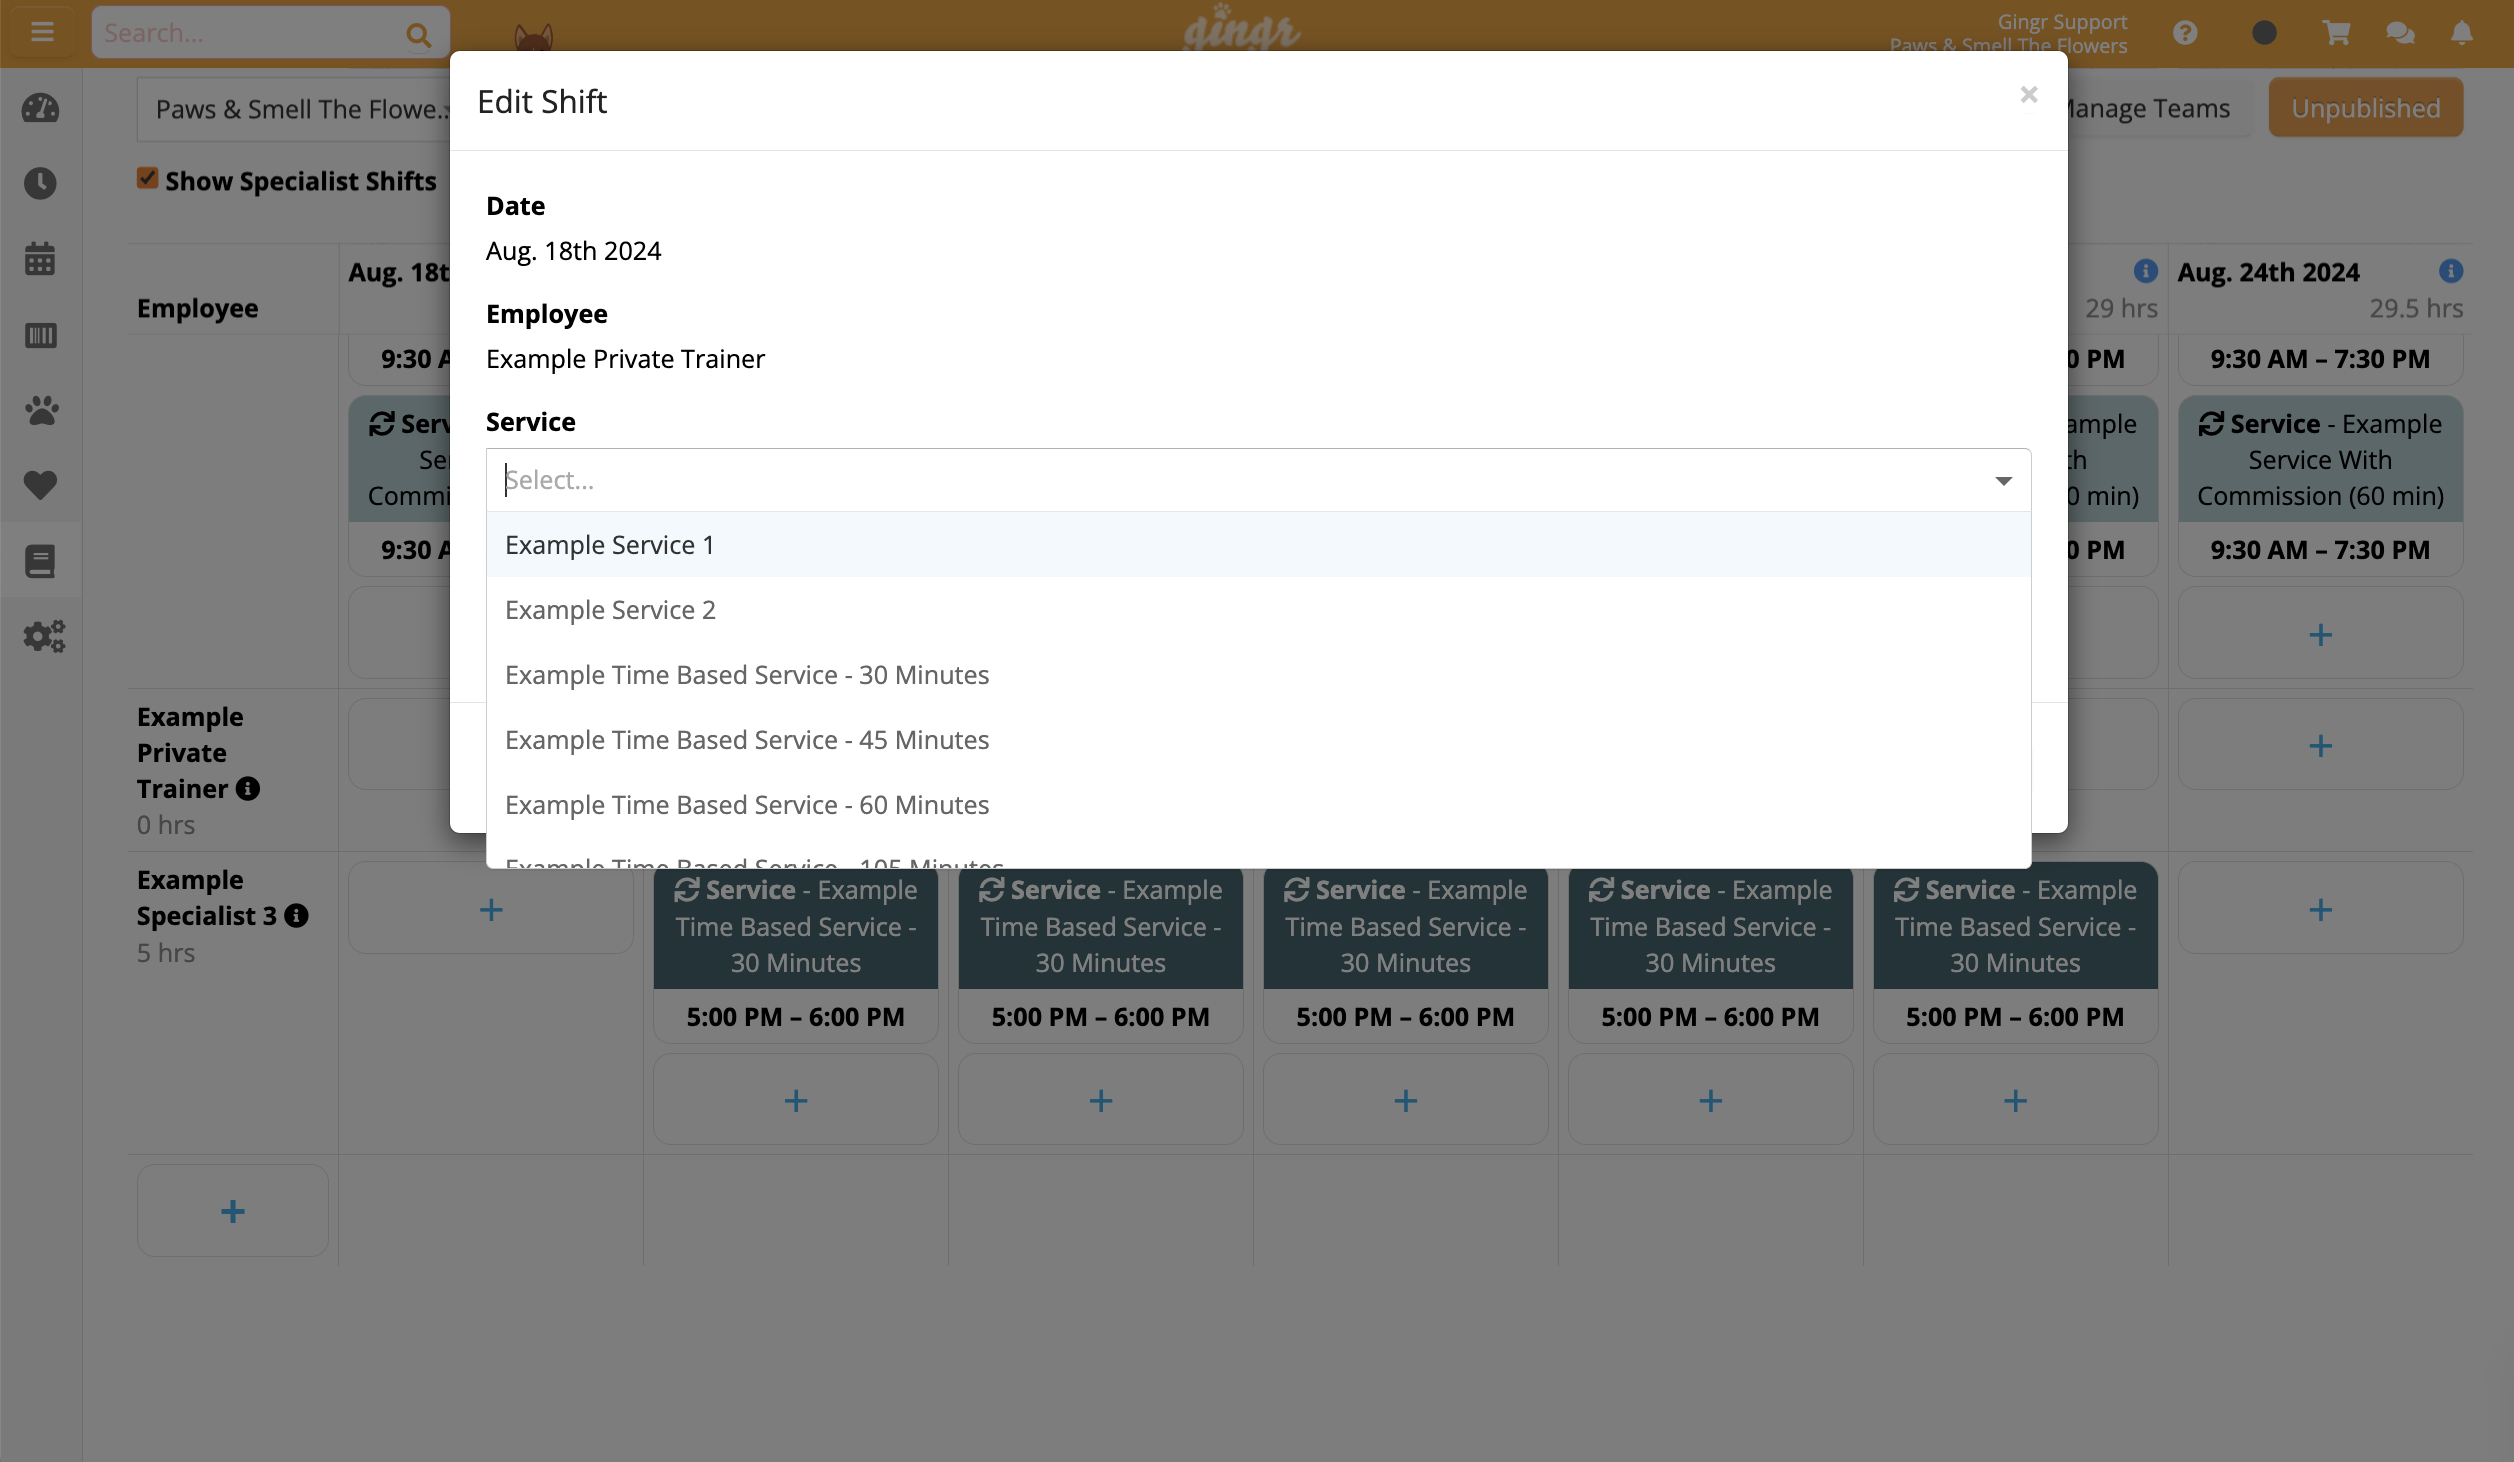Add shift for Specialist 3 on Aug. 24th
The image size is (2514, 1462).
pyautogui.click(x=2320, y=909)
